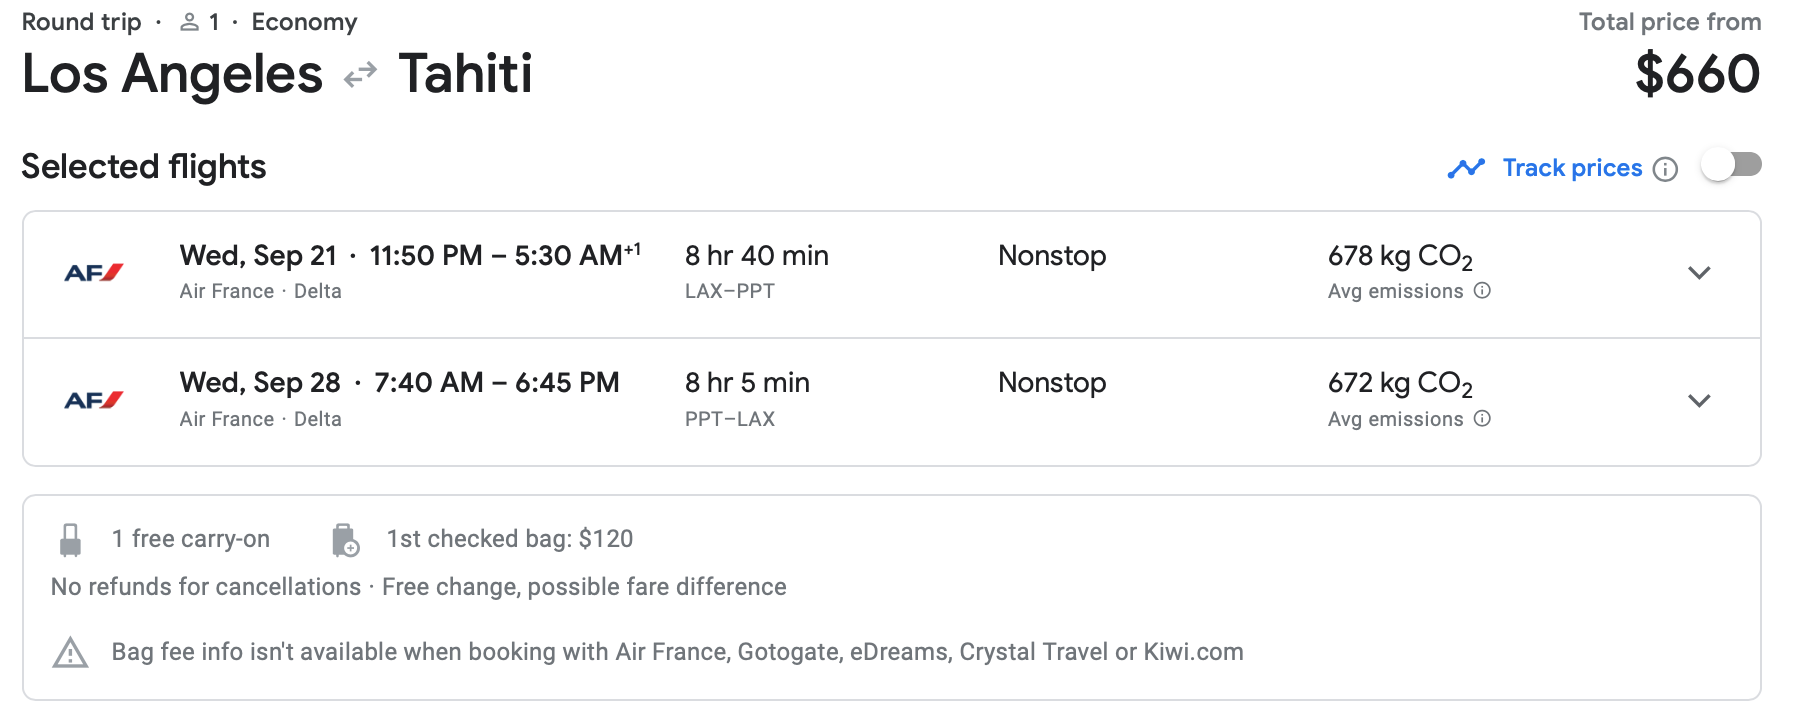Click the Track prices info icon
Image resolution: width=1796 pixels, height=714 pixels.
[1665, 169]
